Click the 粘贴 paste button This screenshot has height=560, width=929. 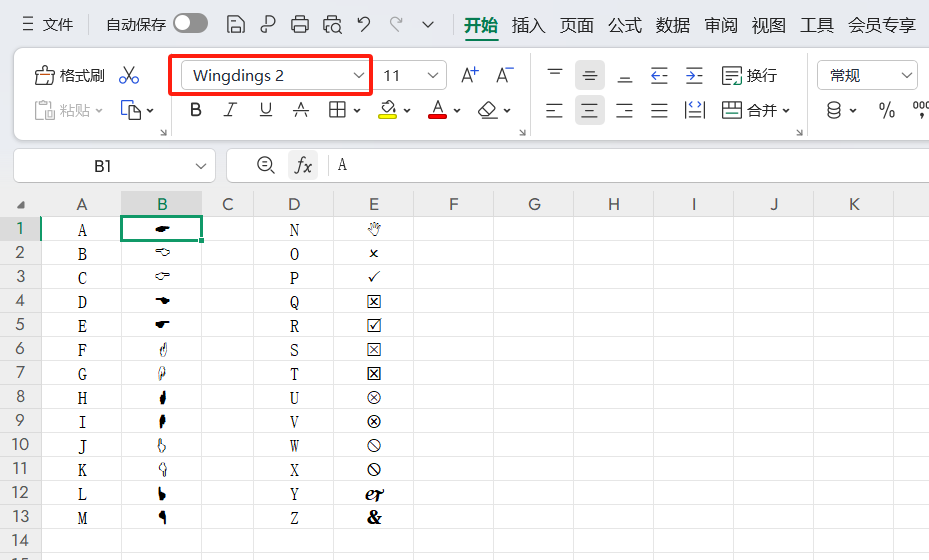[68, 110]
